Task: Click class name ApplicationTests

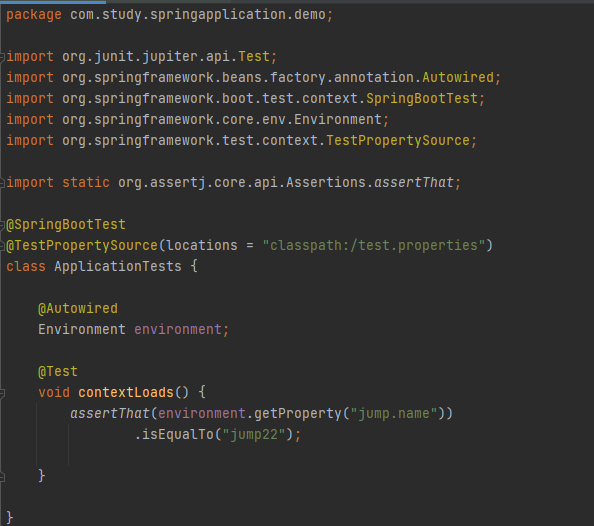Action: pyautogui.click(x=118, y=266)
